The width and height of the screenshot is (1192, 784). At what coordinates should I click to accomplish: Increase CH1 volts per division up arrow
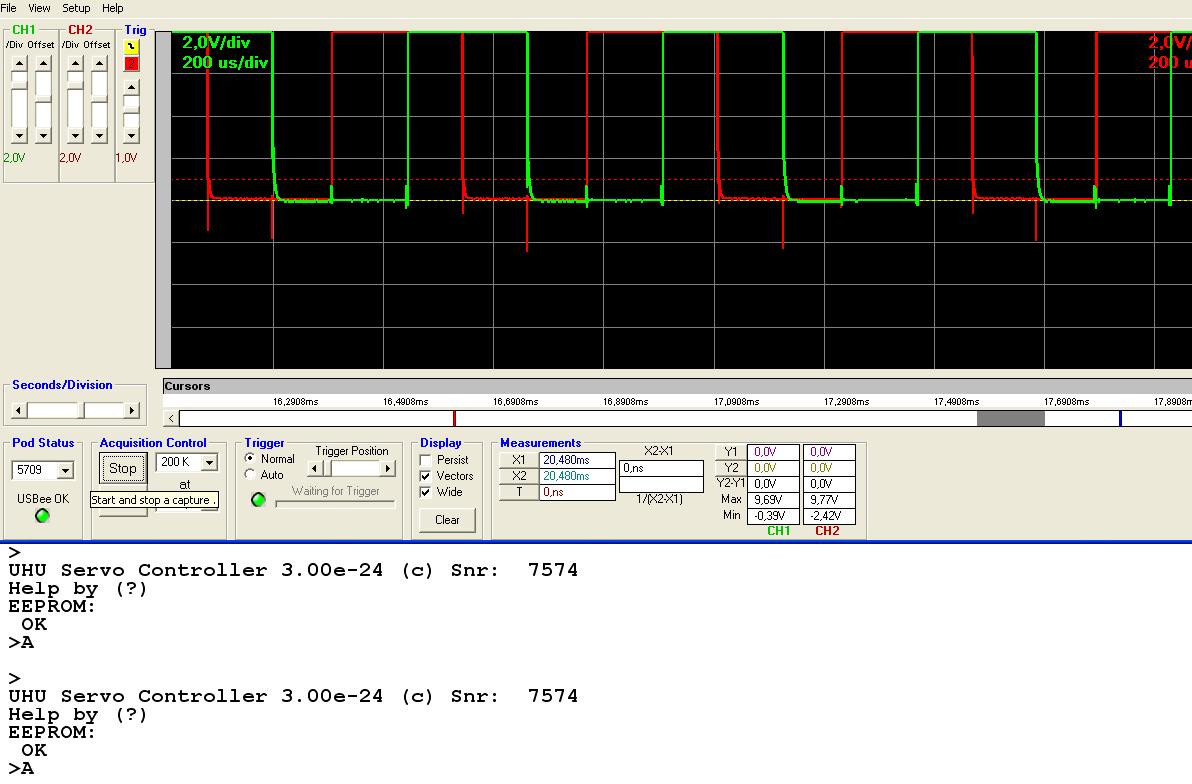click(20, 63)
